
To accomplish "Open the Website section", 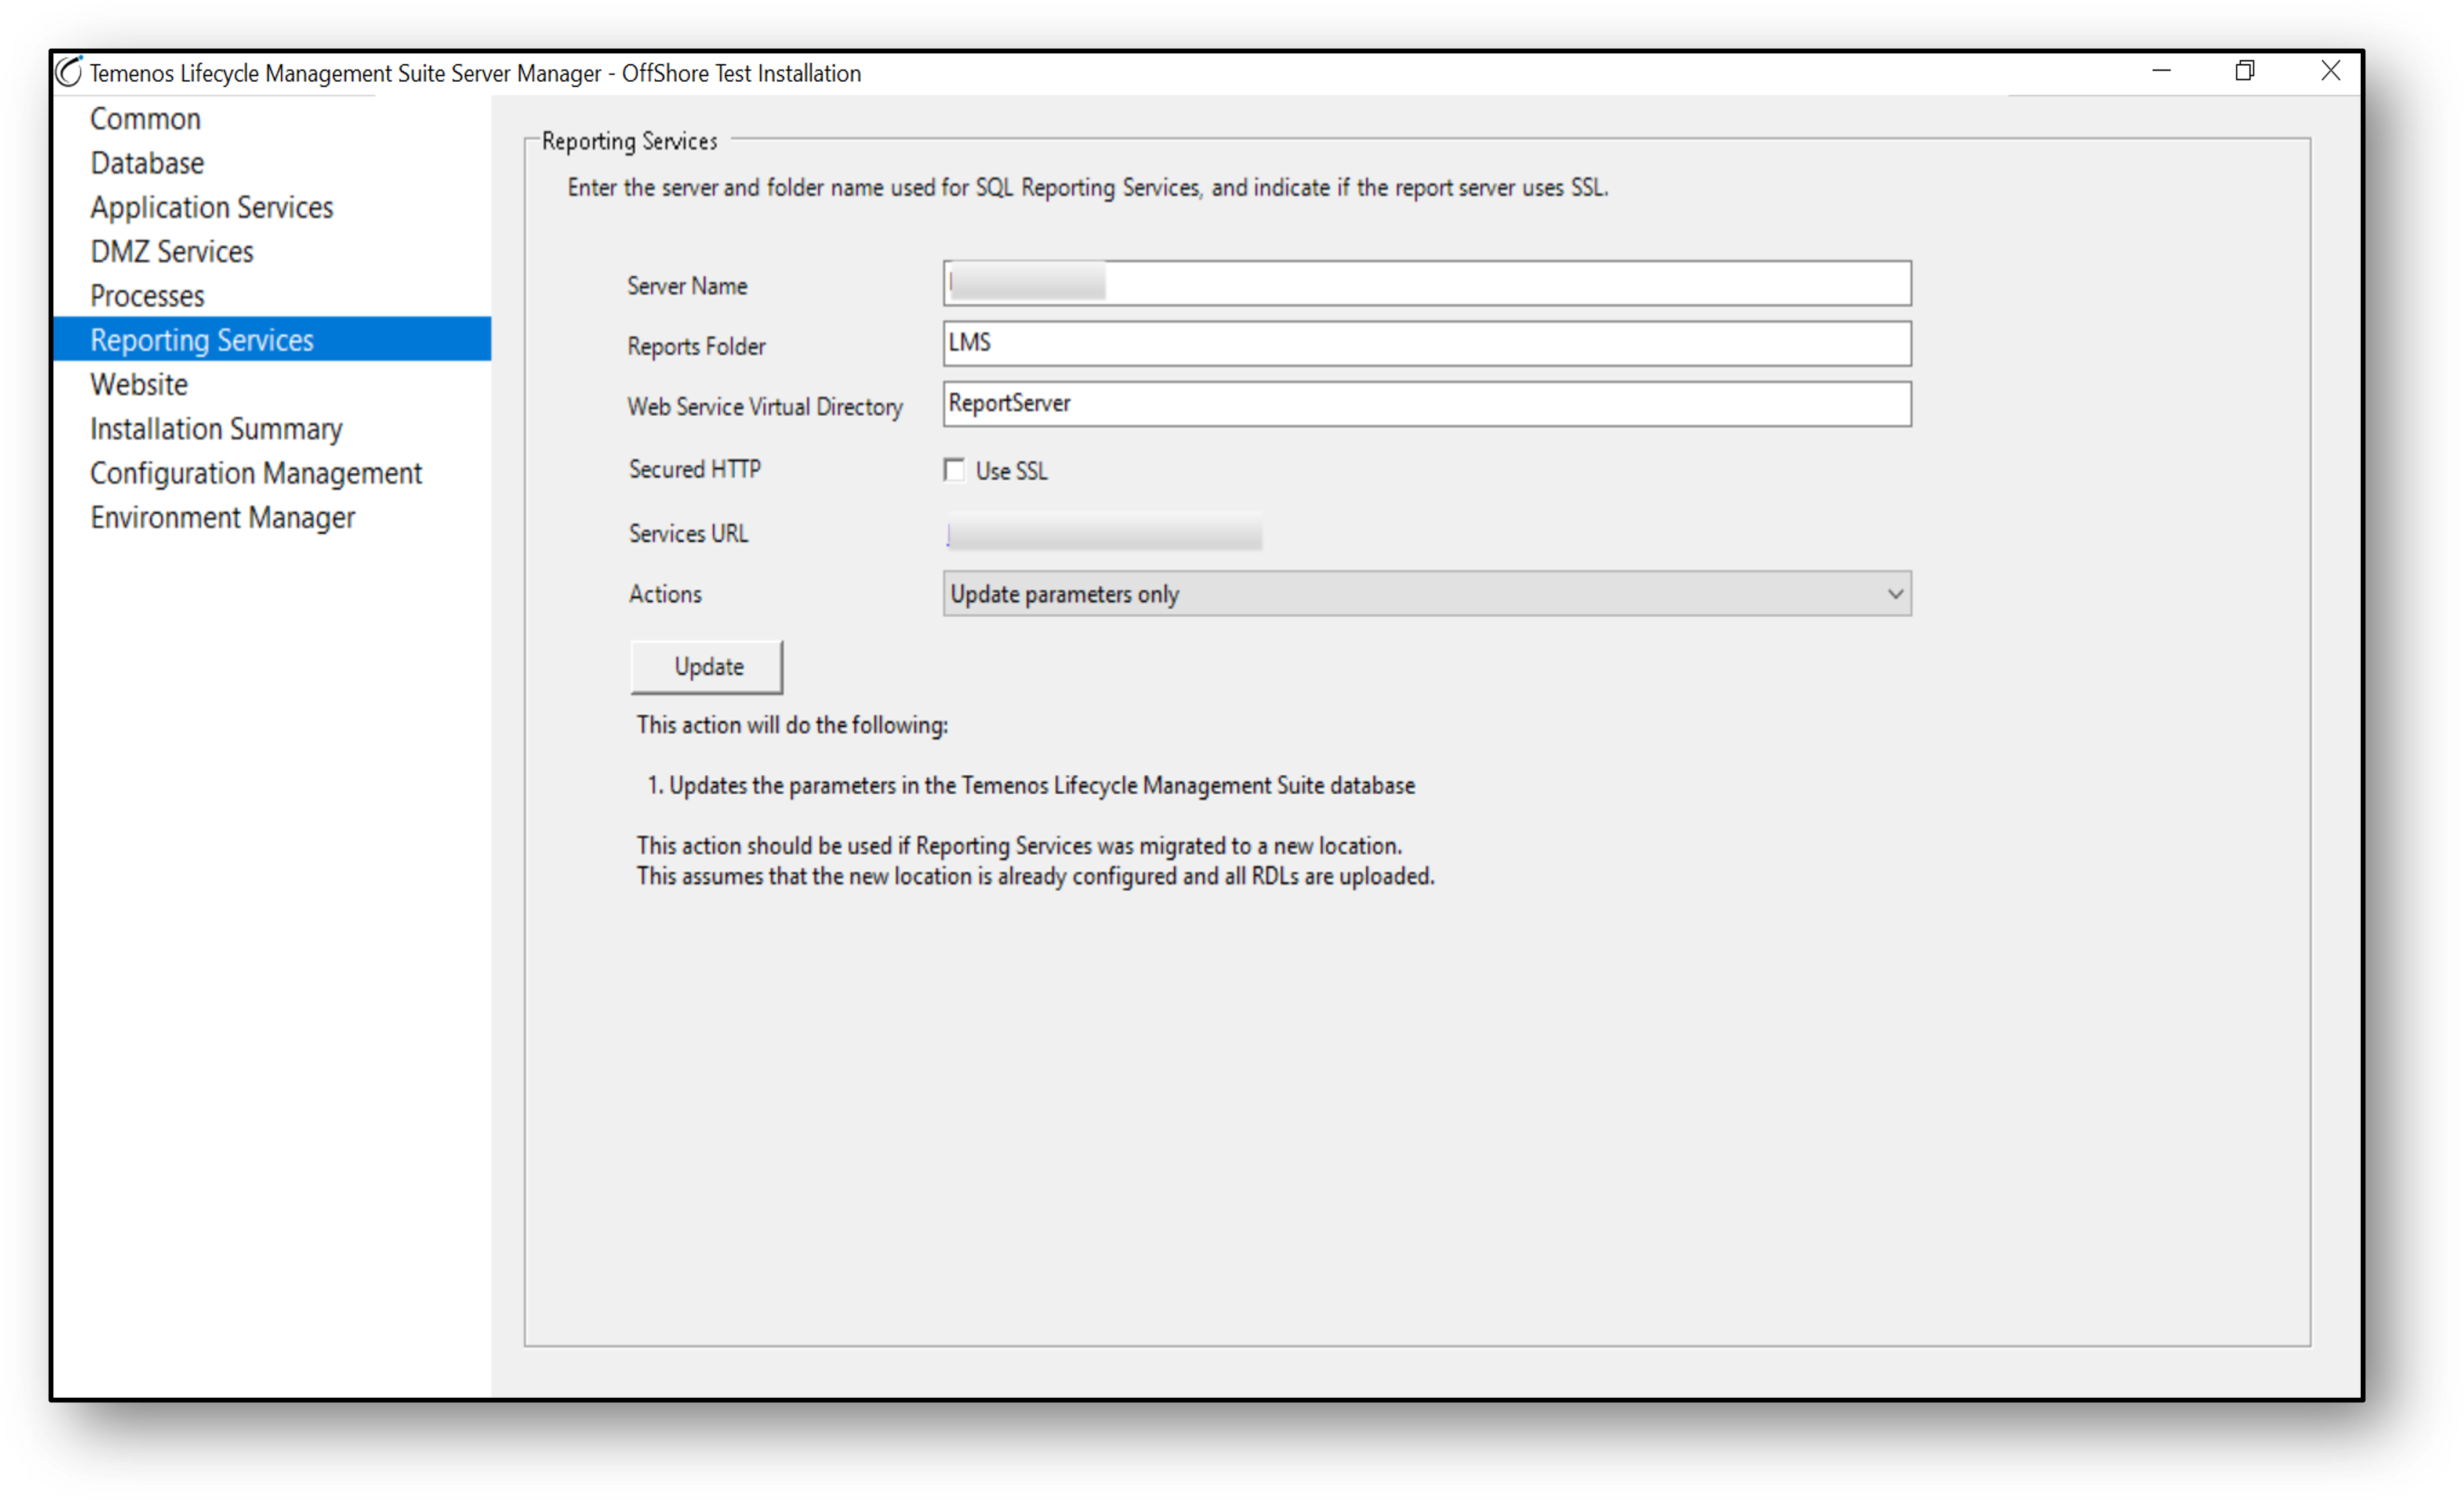I will click(139, 385).
